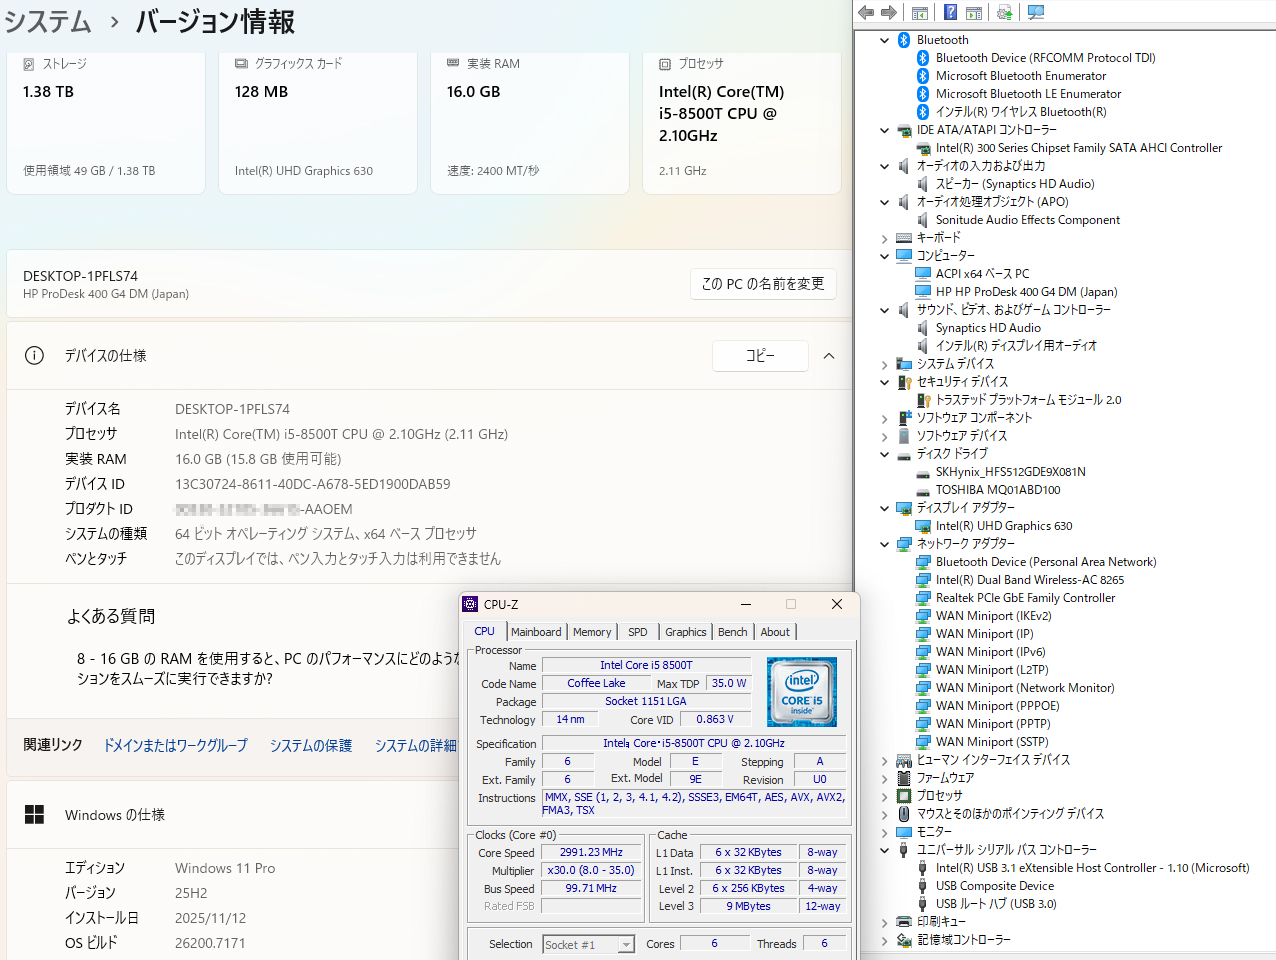Click the scan for hardware changes icon

click(1036, 13)
